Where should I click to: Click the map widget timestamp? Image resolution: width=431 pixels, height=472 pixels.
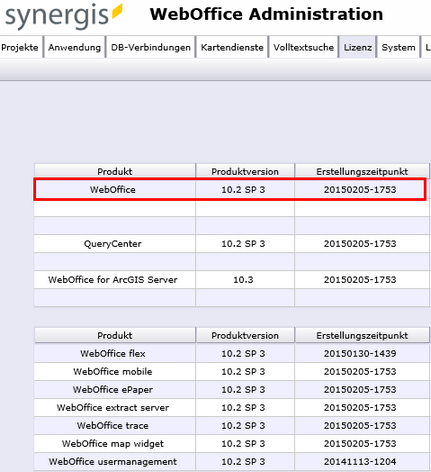[x=362, y=443]
